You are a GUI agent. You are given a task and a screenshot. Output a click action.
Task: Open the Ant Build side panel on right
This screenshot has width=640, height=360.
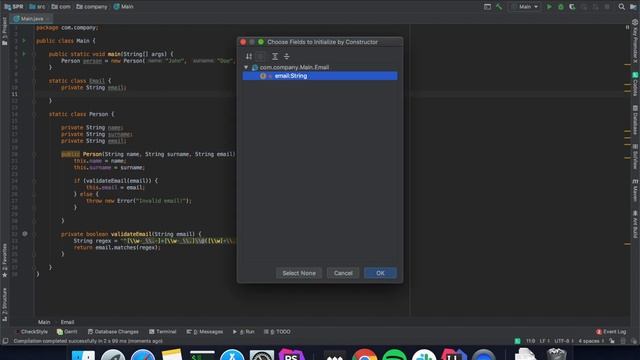(635, 224)
